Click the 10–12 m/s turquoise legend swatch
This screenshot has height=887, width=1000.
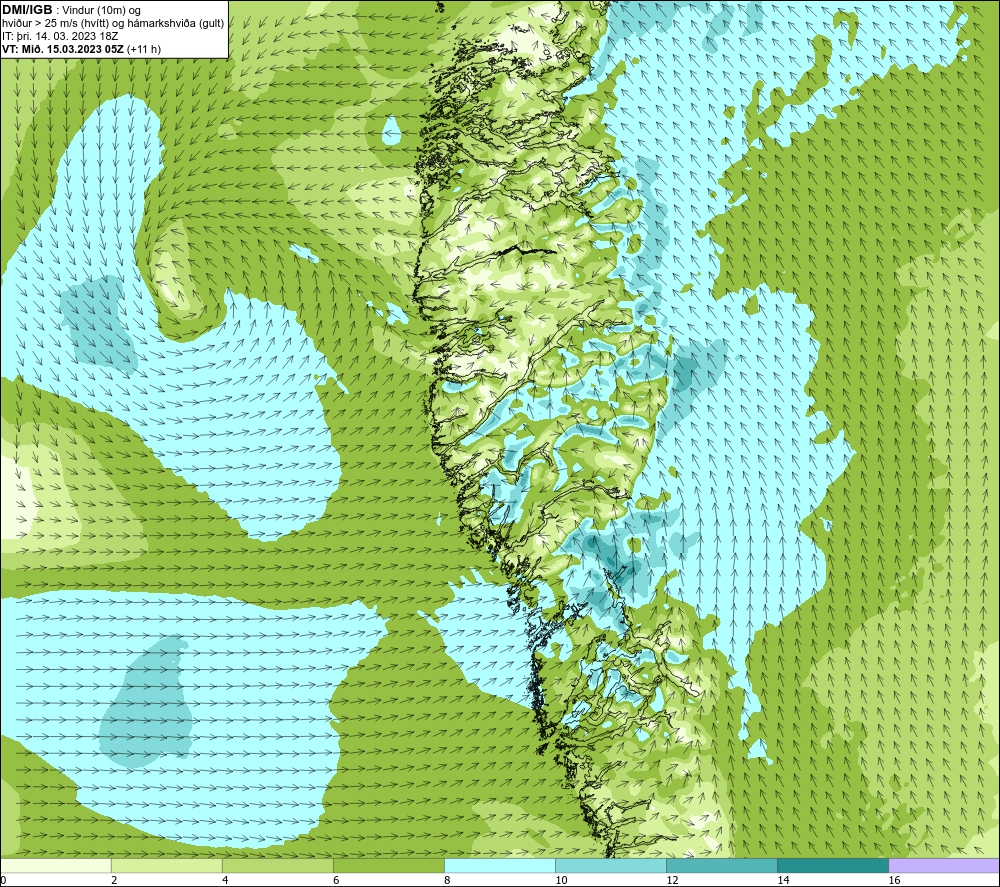pyautogui.click(x=610, y=865)
